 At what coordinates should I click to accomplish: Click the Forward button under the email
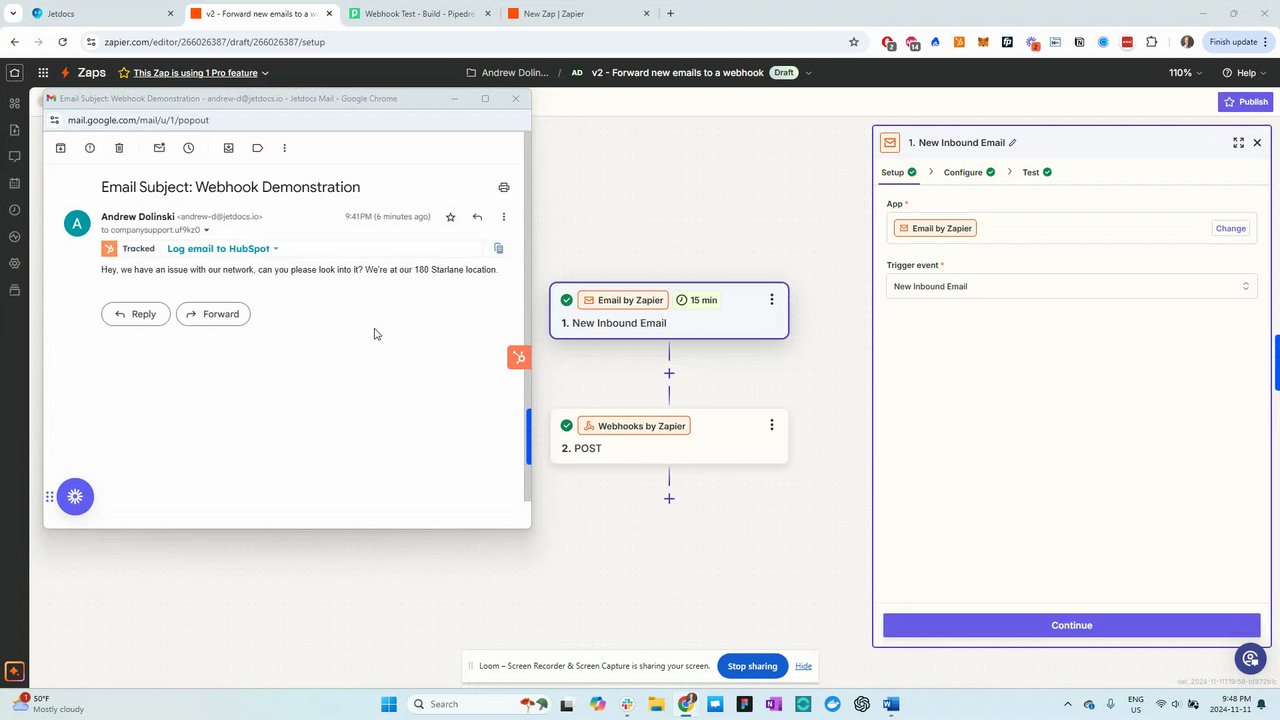(213, 314)
